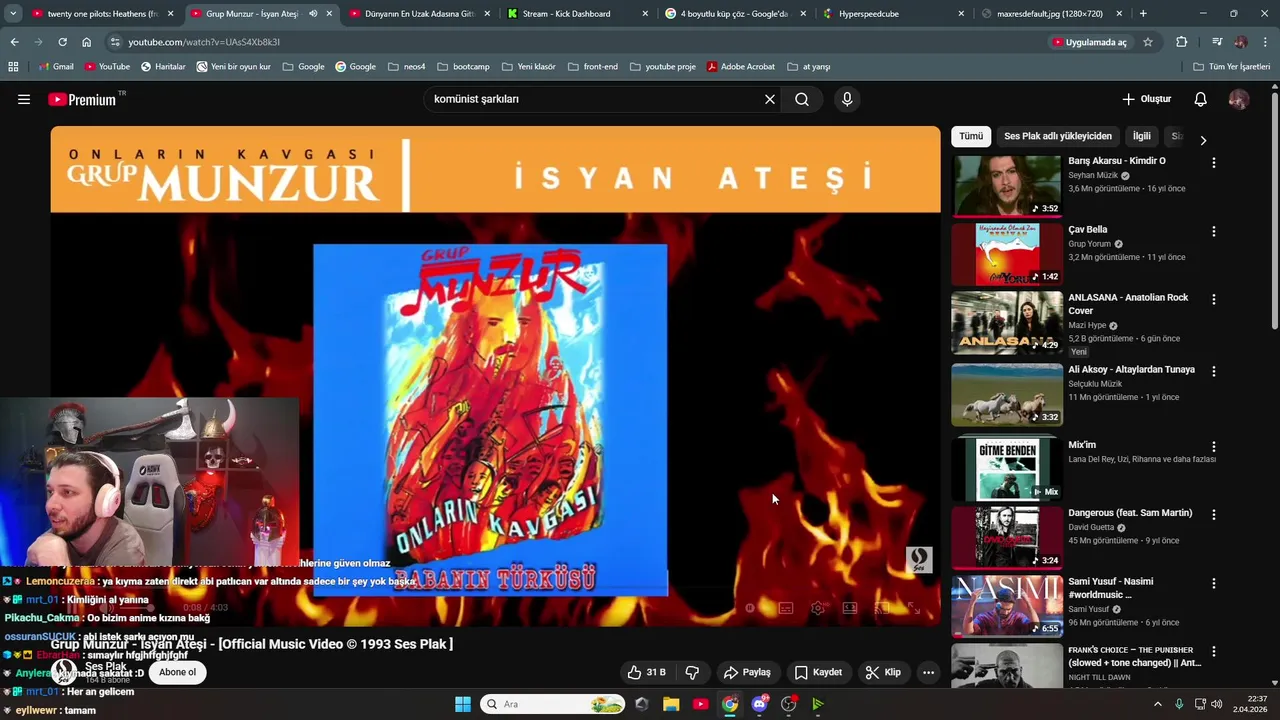Open Discord from the taskbar
Image resolution: width=1280 pixels, height=720 pixels.
coord(759,704)
